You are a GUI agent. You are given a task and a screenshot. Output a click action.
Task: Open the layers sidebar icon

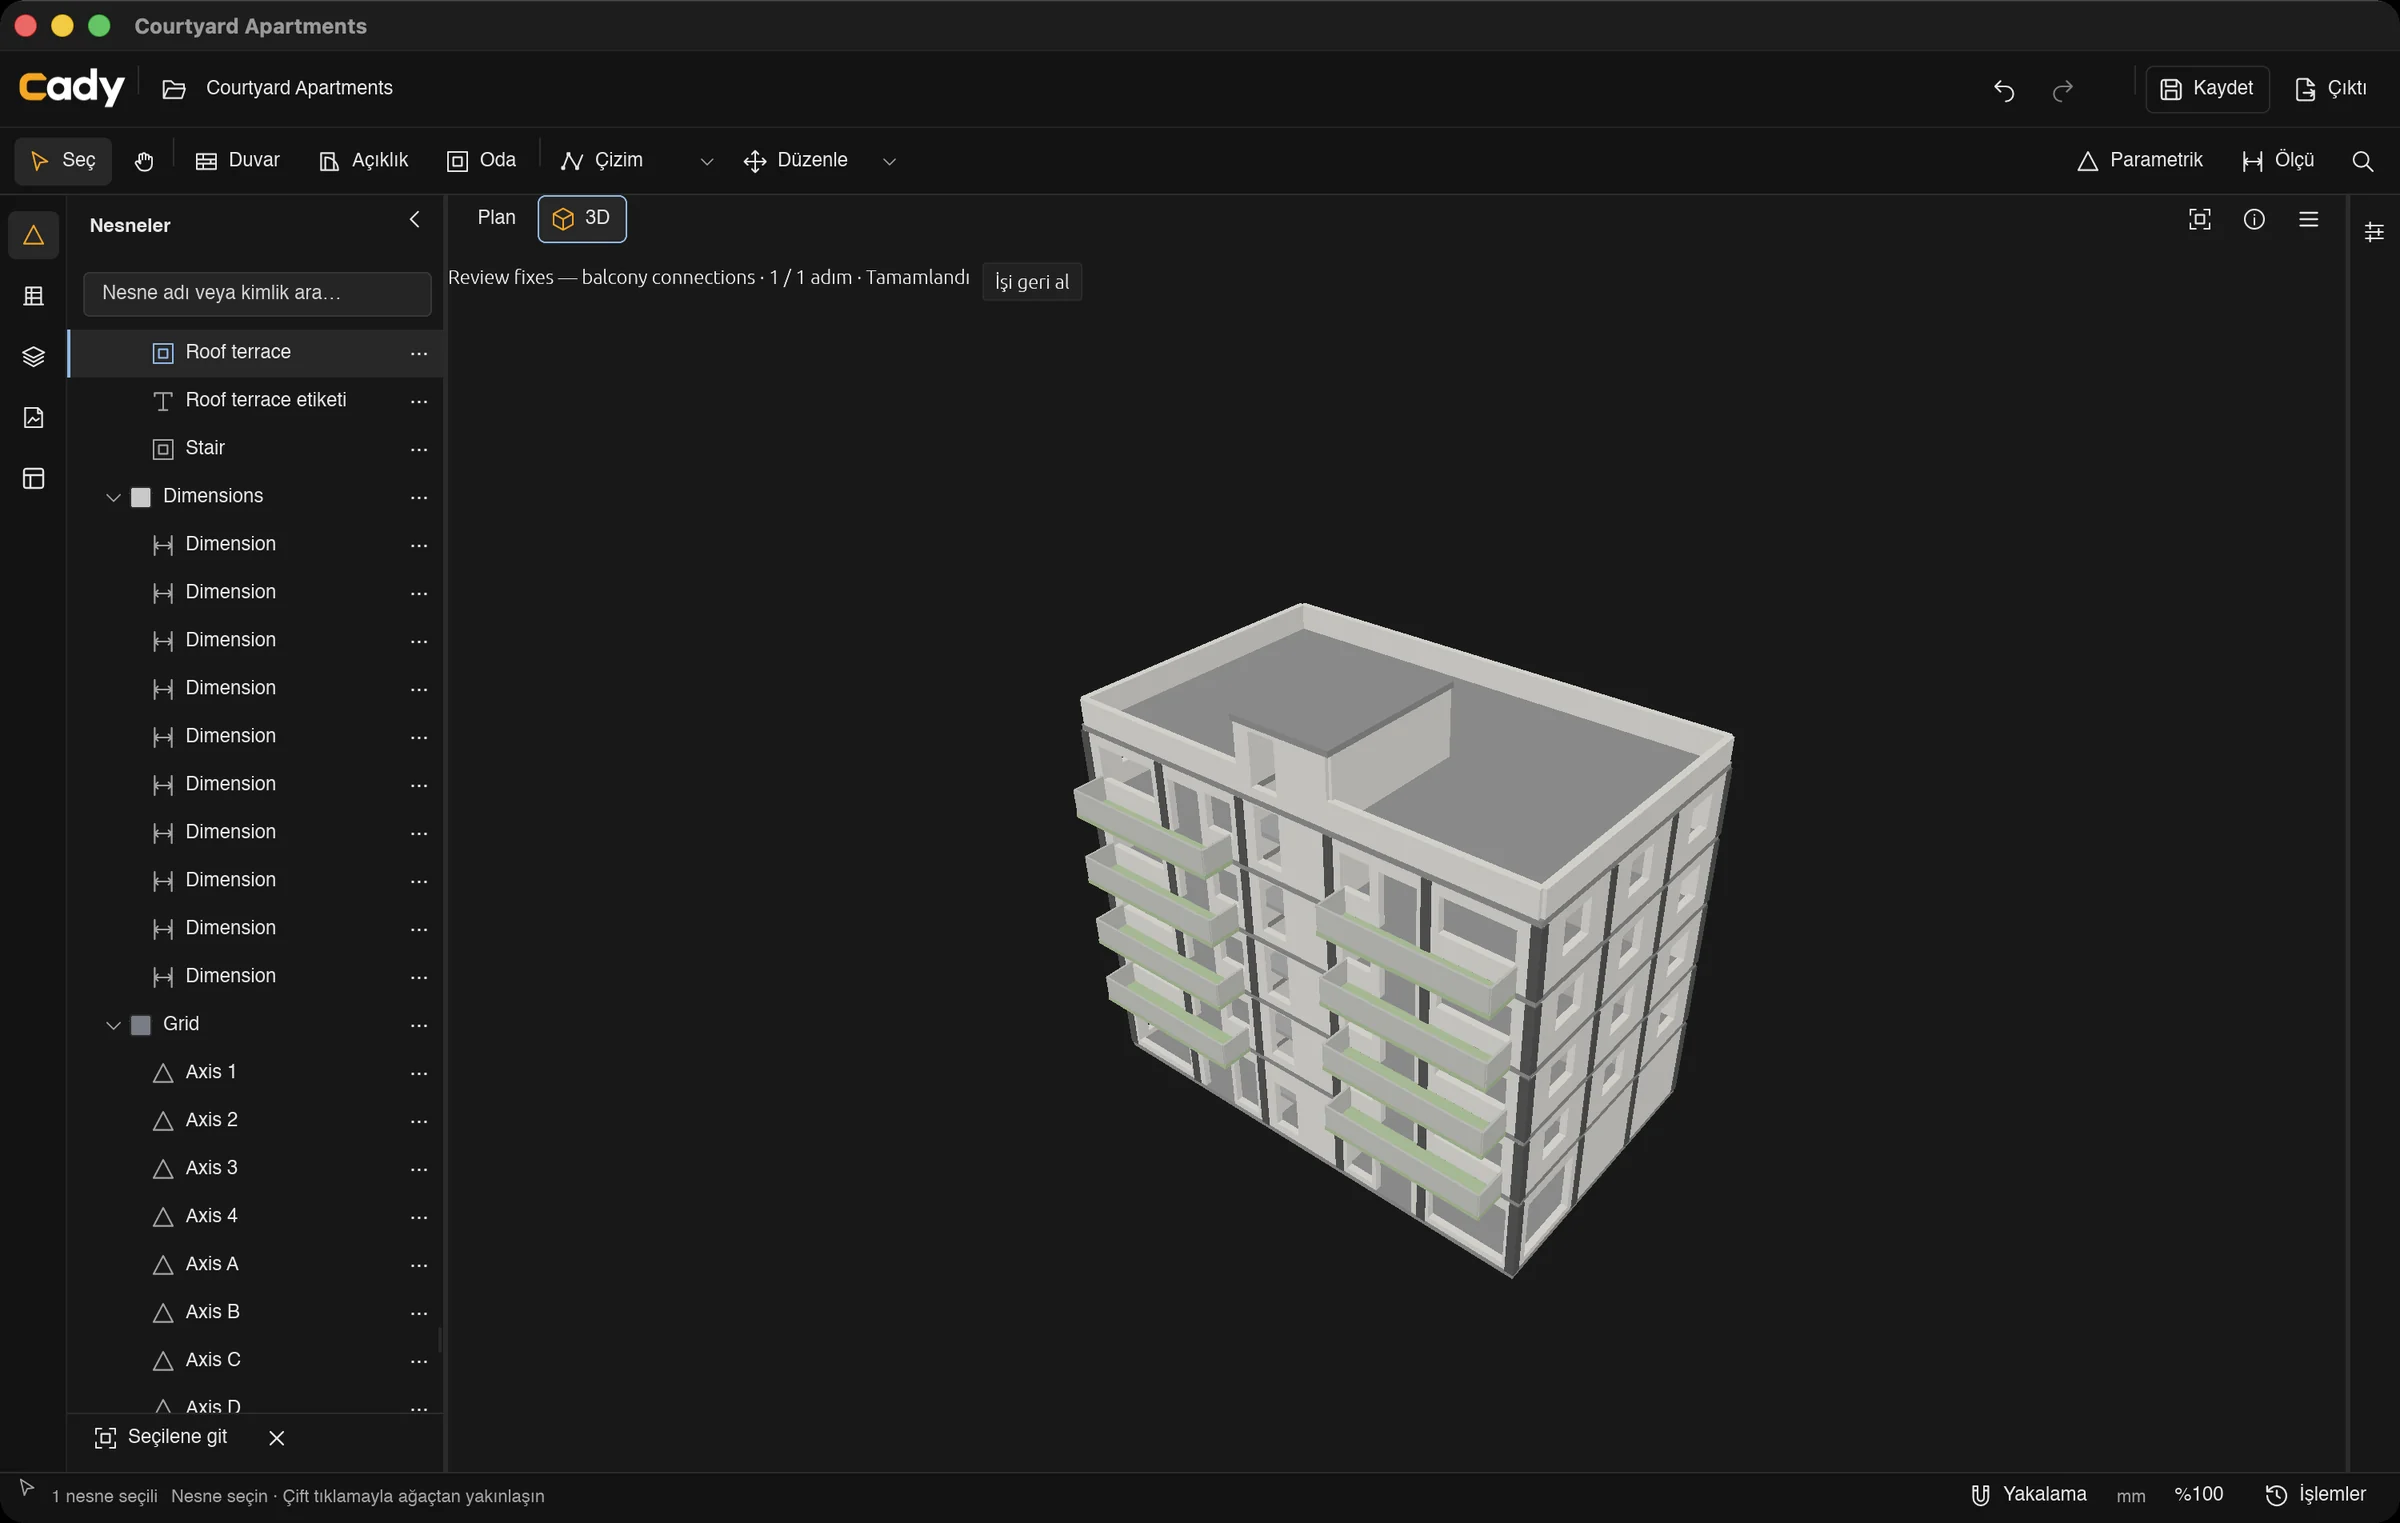click(x=33, y=357)
